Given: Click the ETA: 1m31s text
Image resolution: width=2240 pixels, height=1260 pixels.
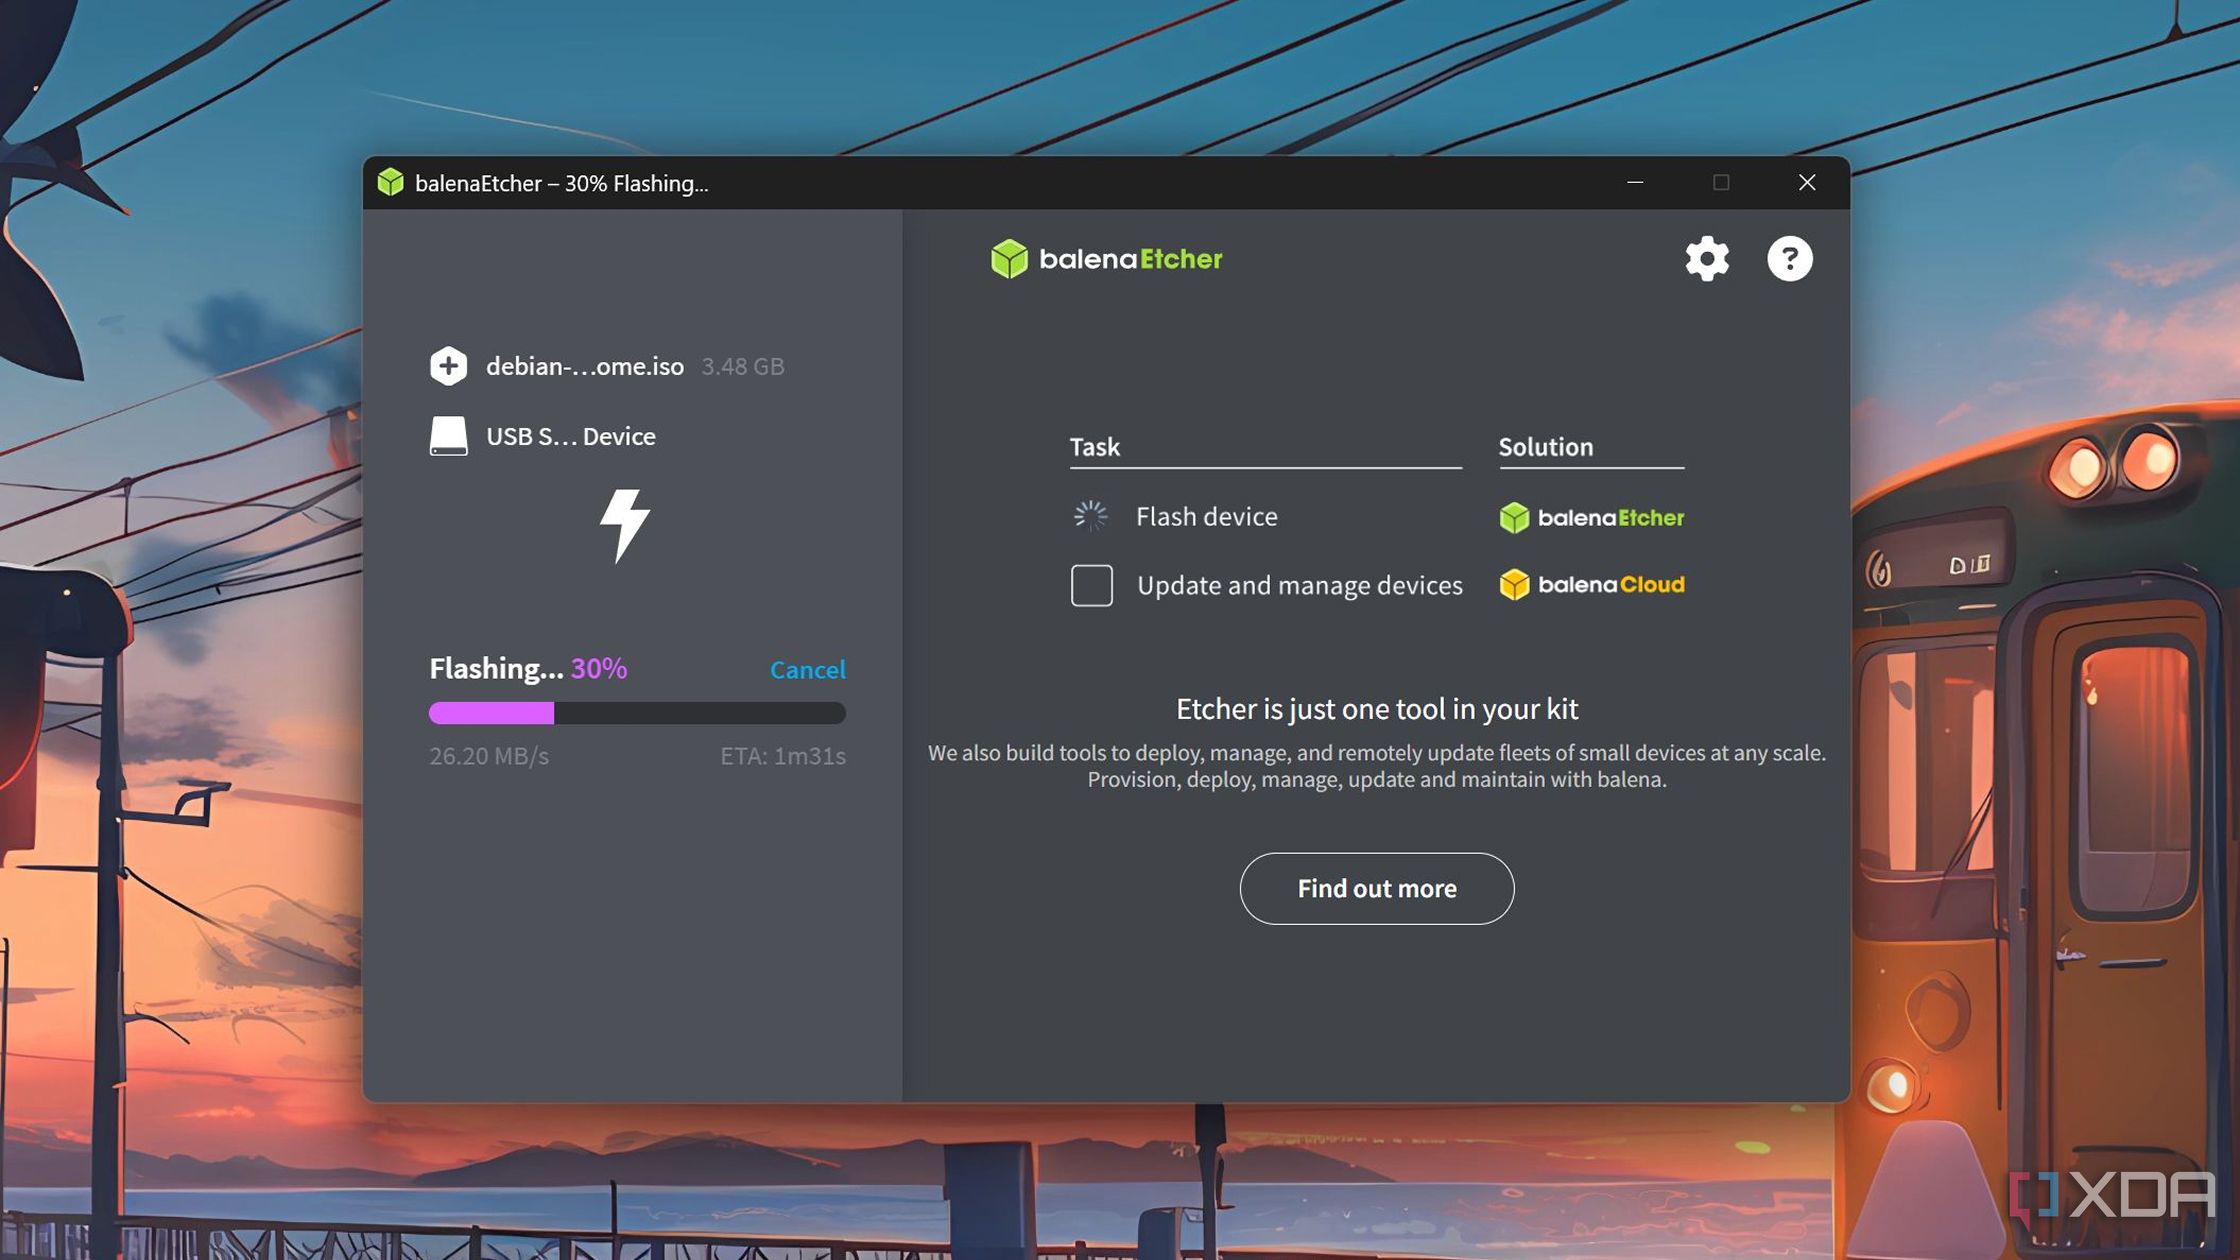Looking at the screenshot, I should [783, 756].
